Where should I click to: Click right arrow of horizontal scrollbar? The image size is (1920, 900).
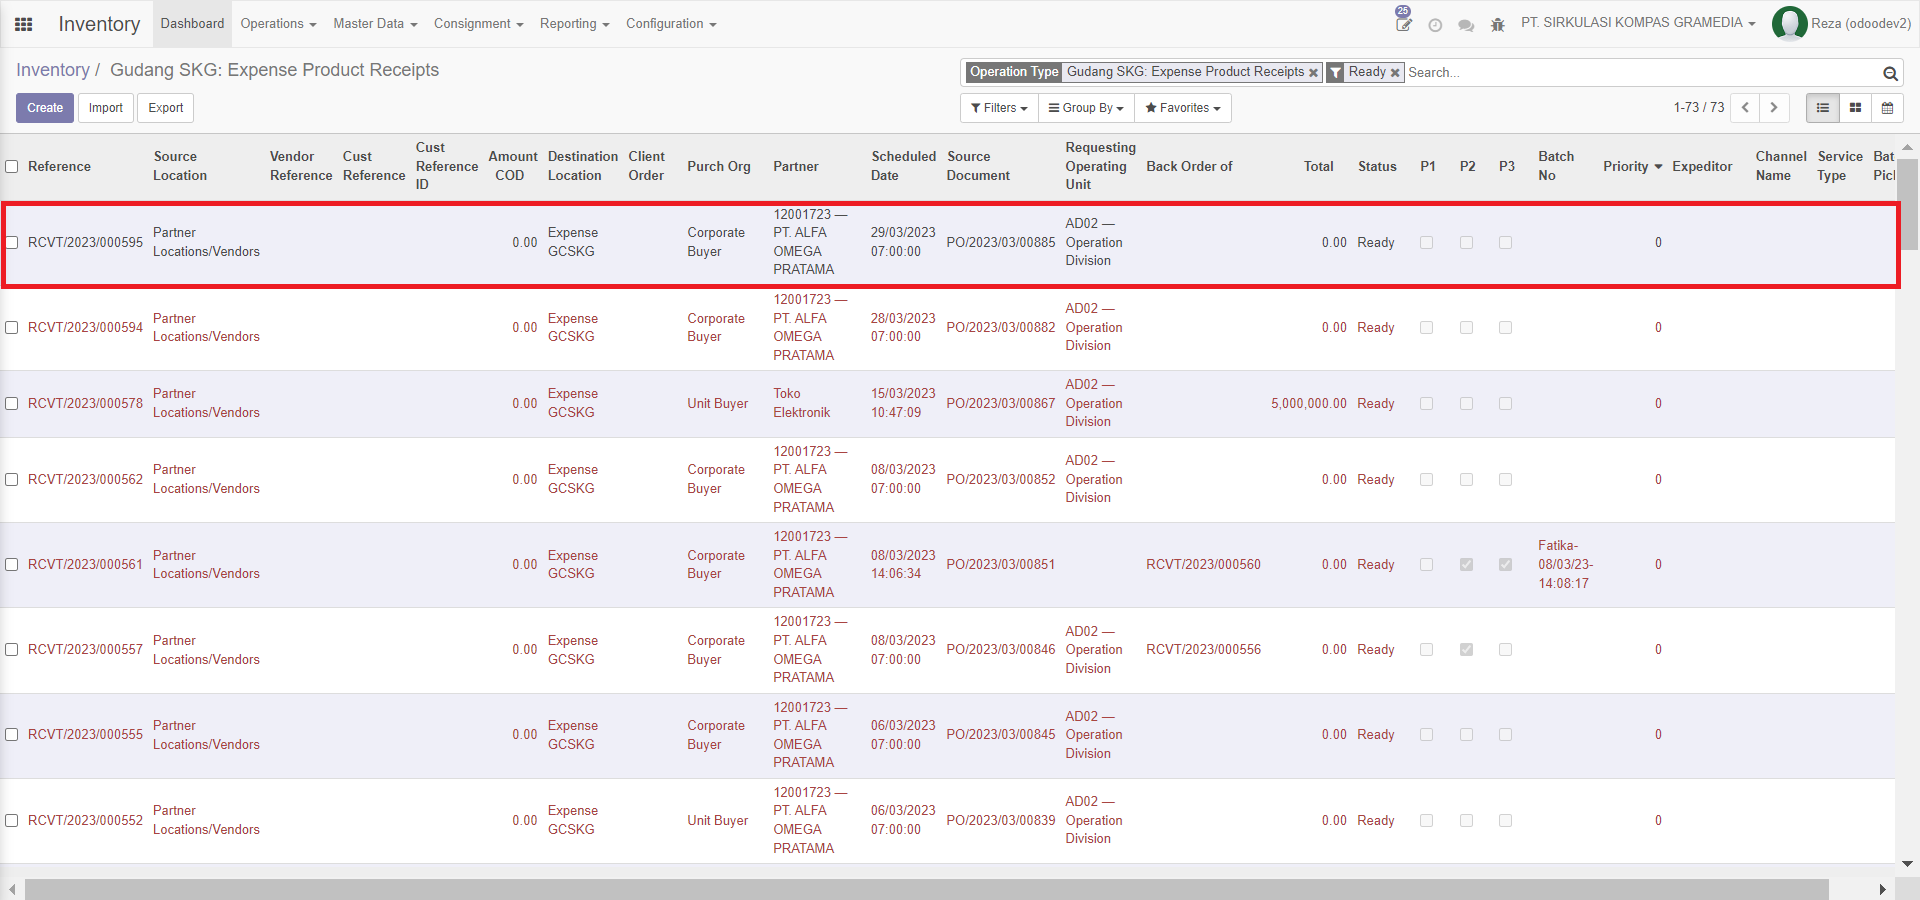pos(1883,889)
